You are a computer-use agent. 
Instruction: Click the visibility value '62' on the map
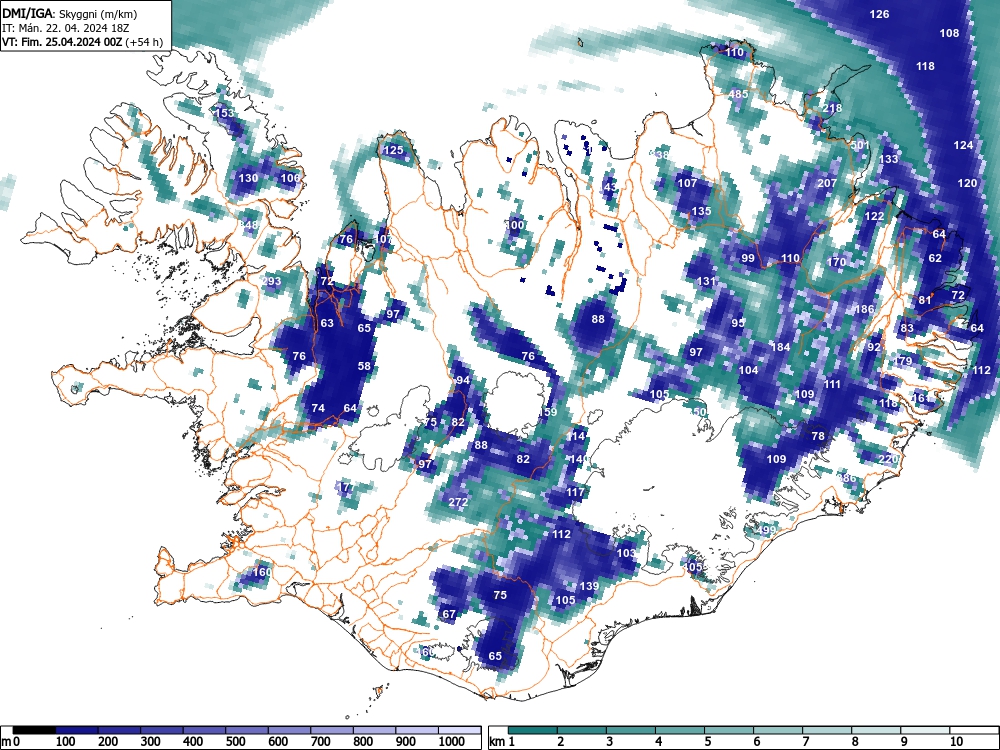pos(935,258)
